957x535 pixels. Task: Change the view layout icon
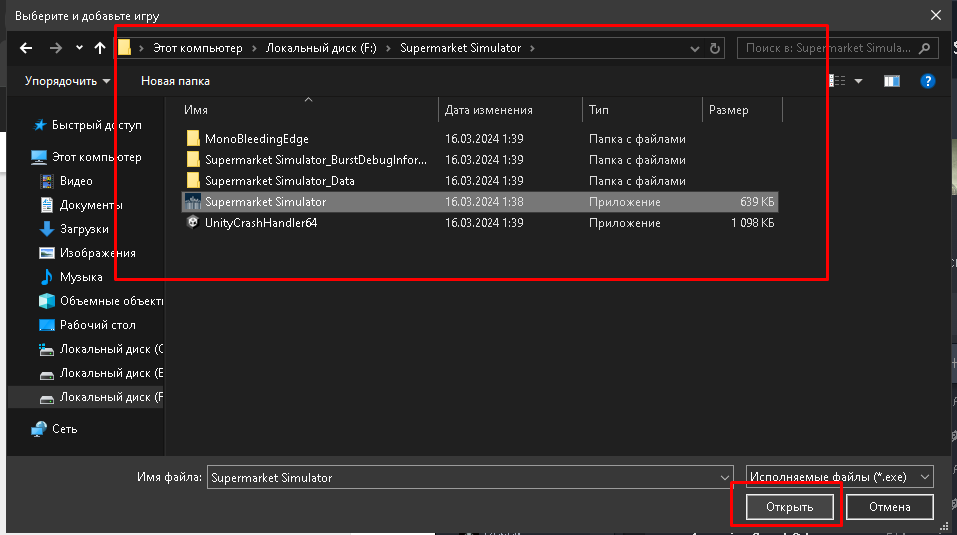(x=837, y=81)
